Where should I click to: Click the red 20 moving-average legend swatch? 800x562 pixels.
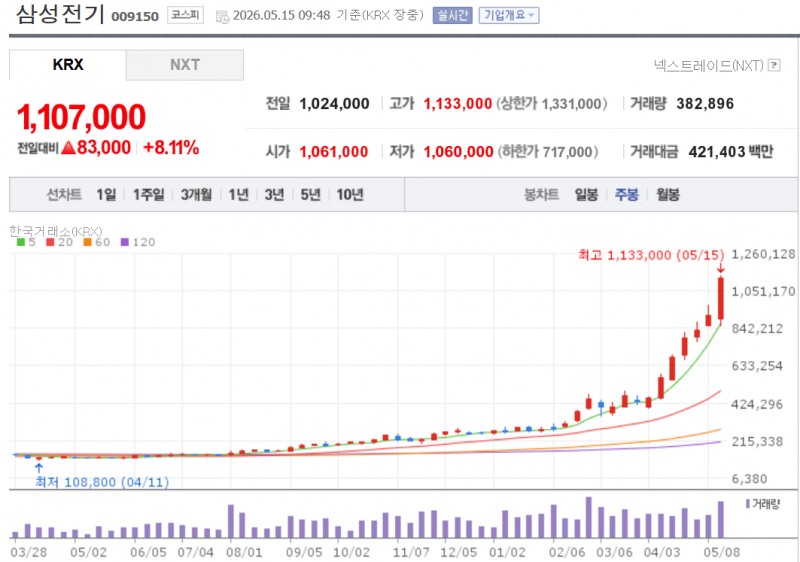tap(50, 242)
